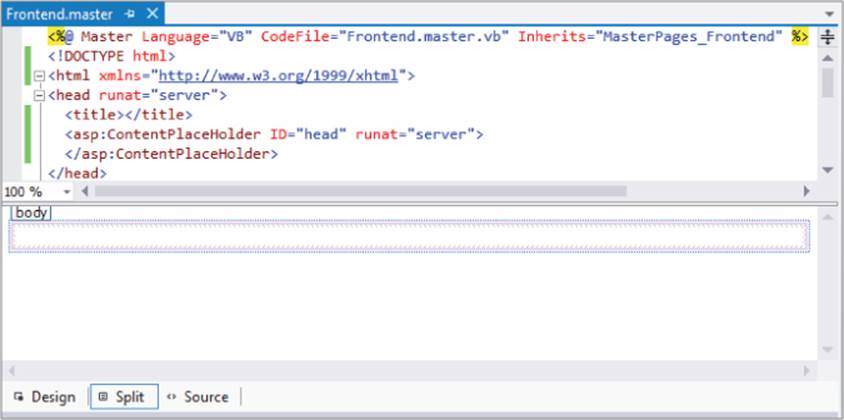844x420 pixels.
Task: Click the <!DOCTYPE html> line
Action: coord(111,57)
